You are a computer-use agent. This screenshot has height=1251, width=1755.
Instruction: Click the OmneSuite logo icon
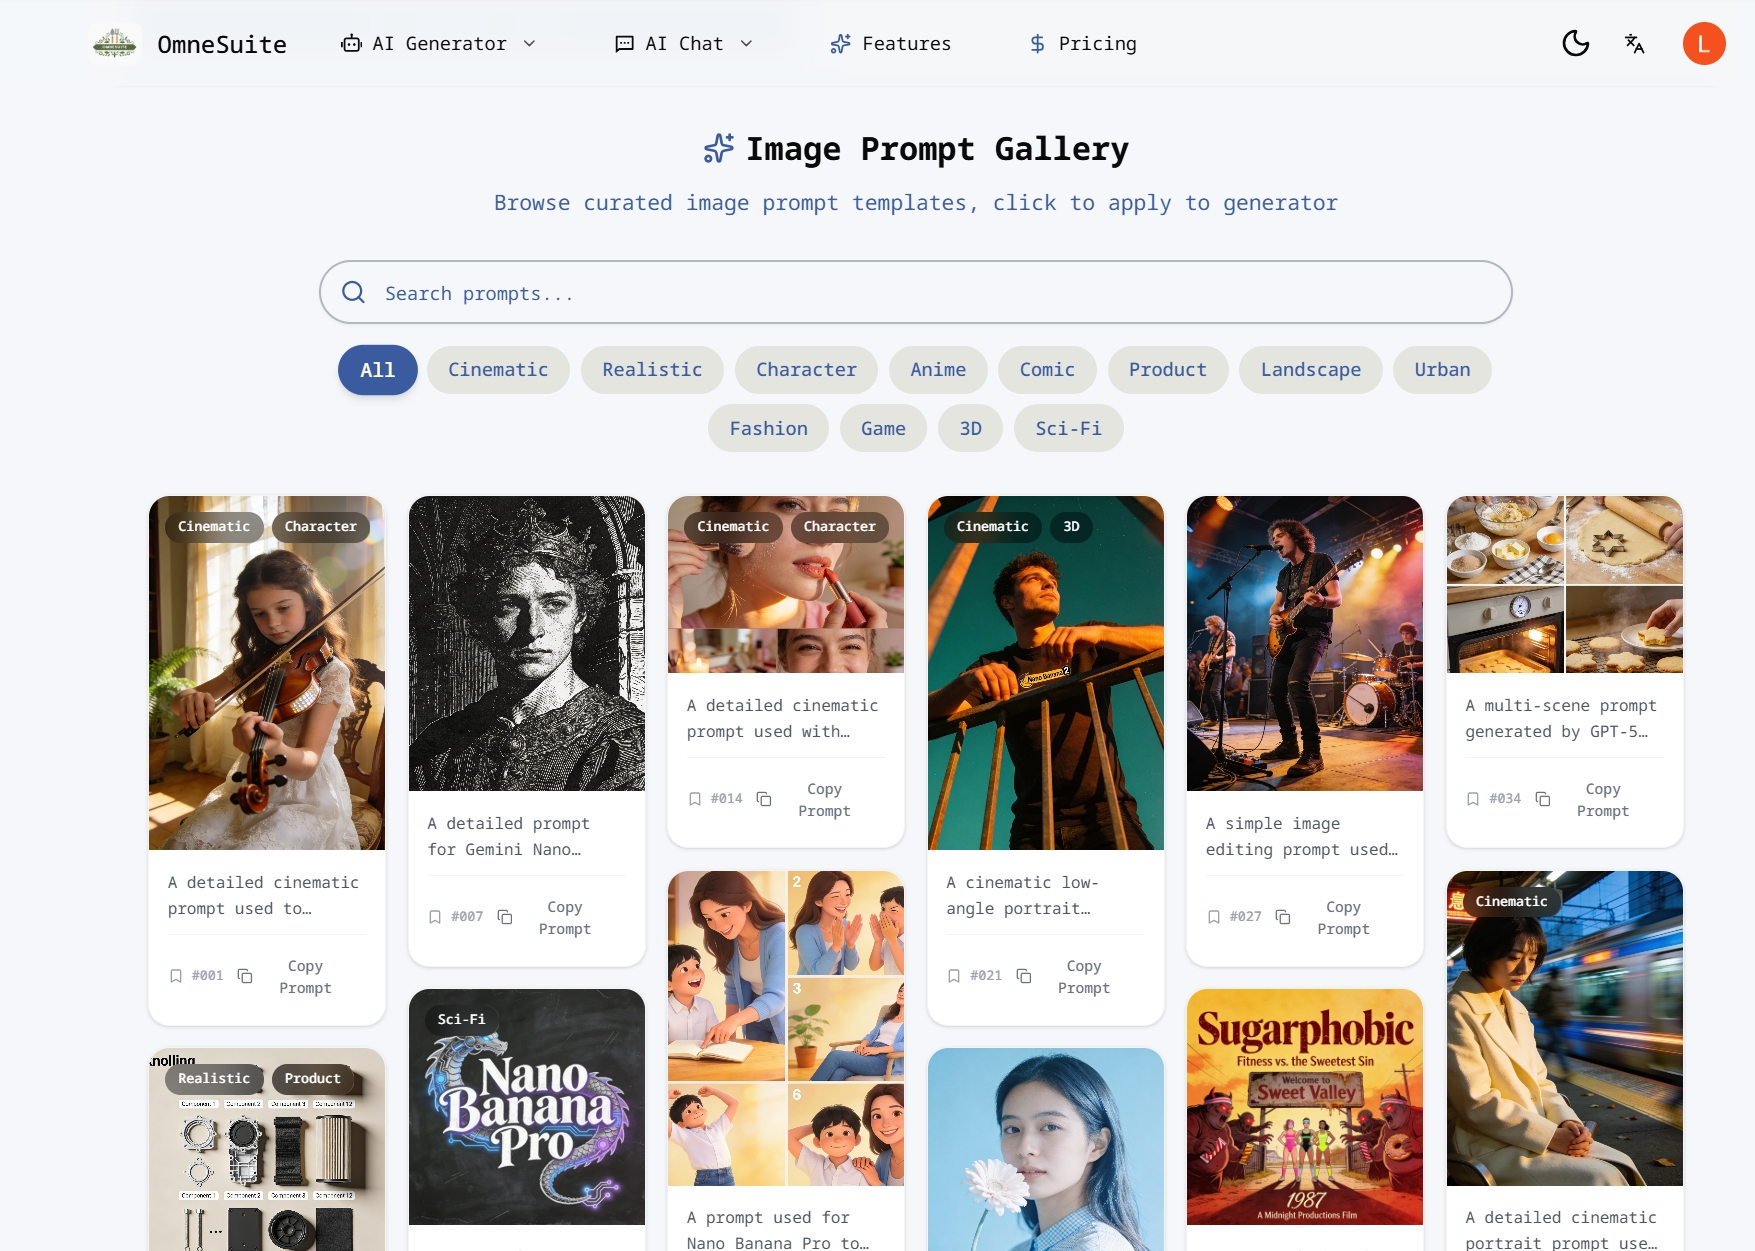tap(115, 44)
